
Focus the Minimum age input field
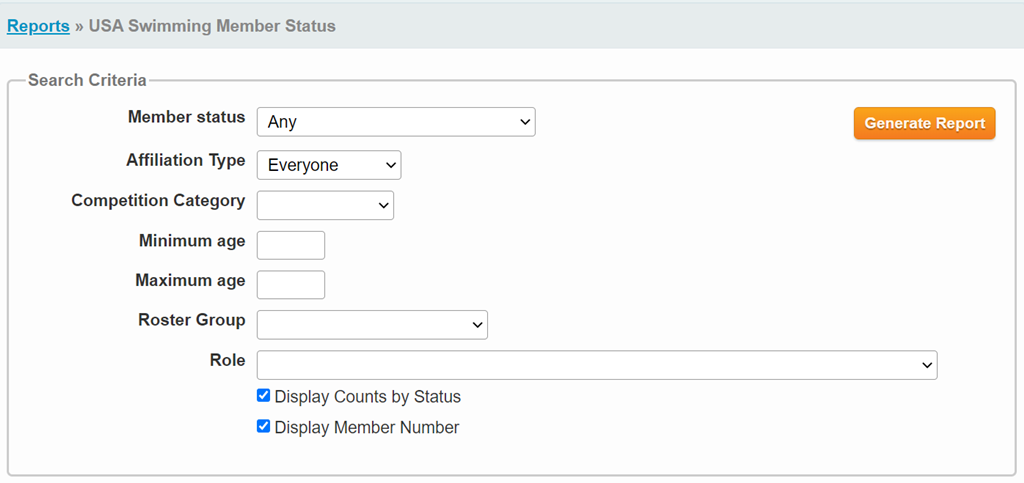[x=291, y=245]
